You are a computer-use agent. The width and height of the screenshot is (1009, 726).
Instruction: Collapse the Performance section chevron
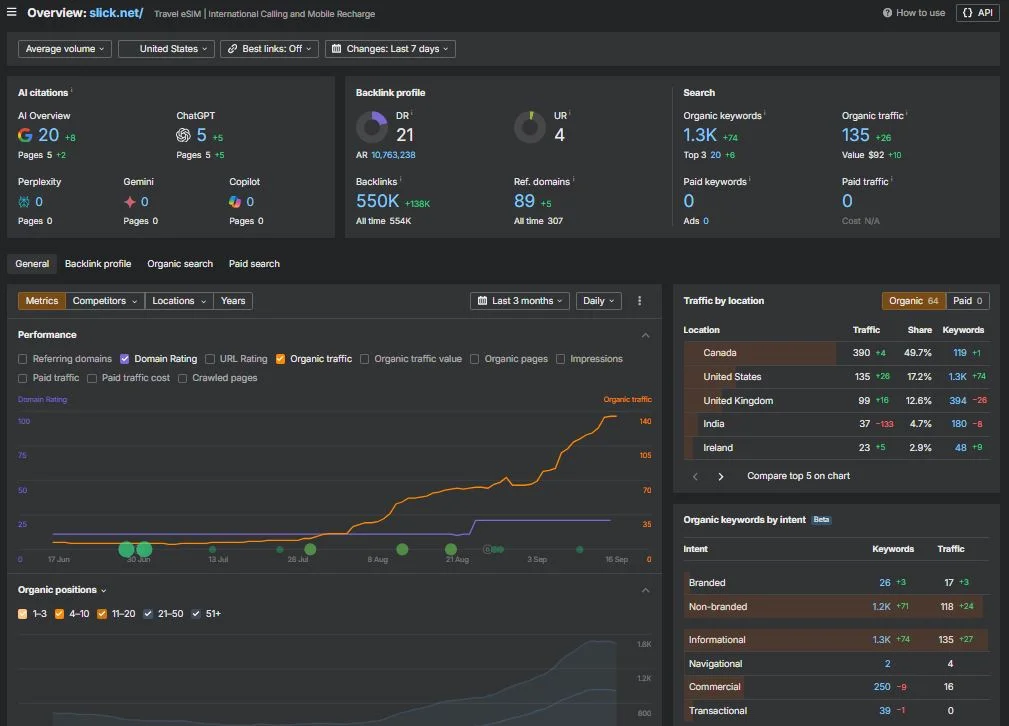[645, 335]
